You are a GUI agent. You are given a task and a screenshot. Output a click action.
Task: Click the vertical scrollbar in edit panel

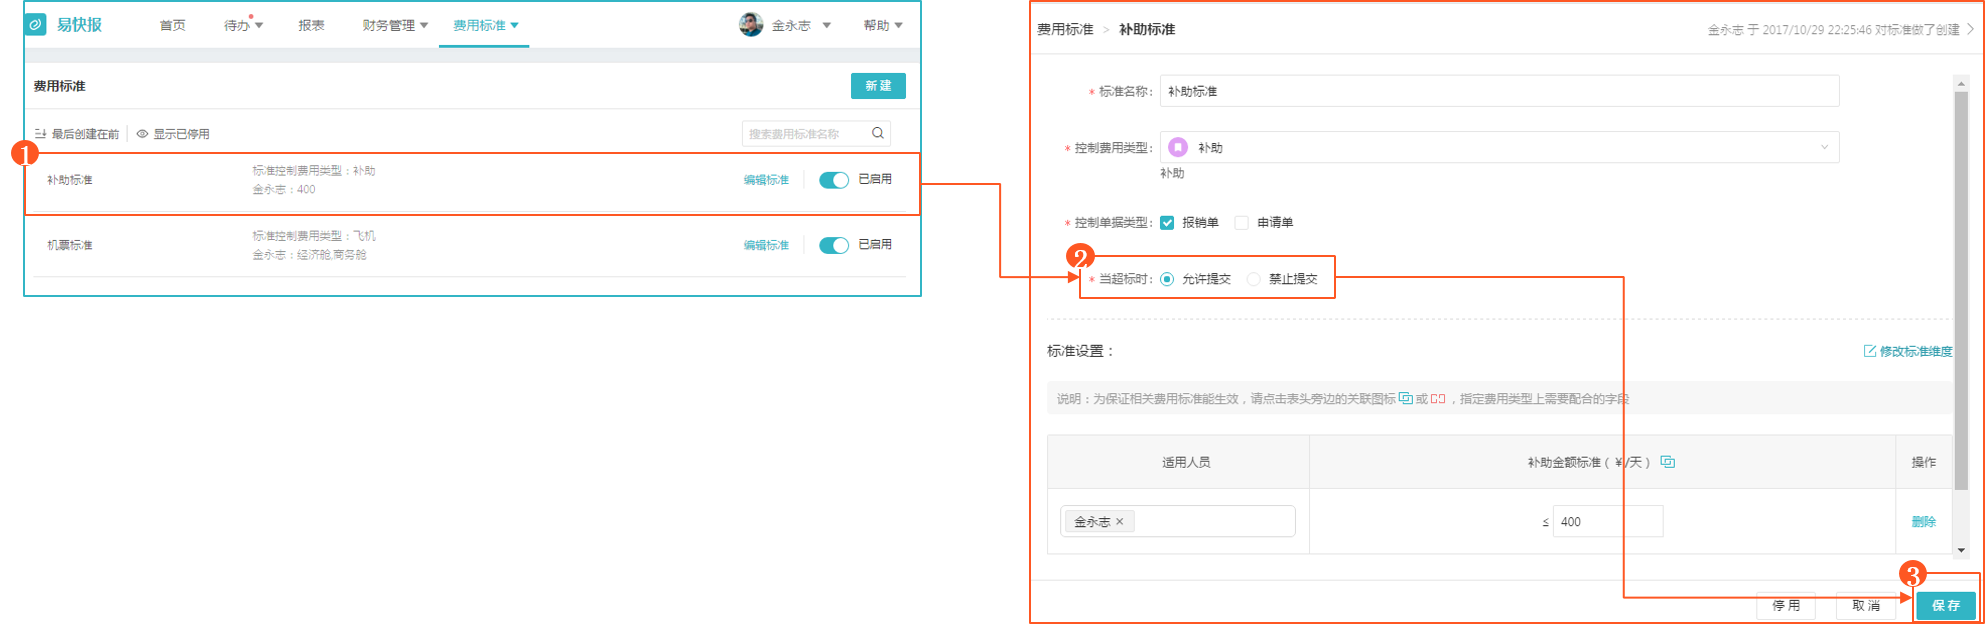click(1961, 290)
